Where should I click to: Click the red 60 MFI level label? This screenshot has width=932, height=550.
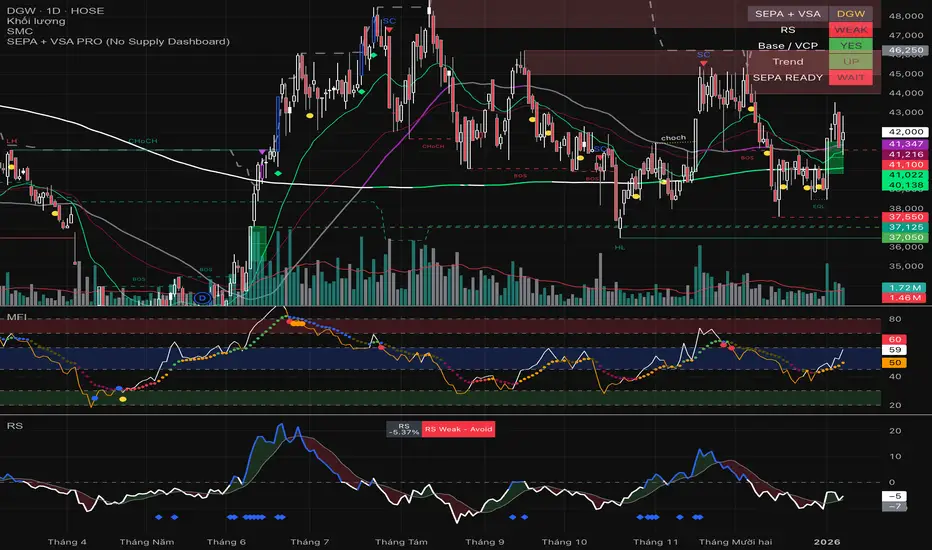coord(895,340)
